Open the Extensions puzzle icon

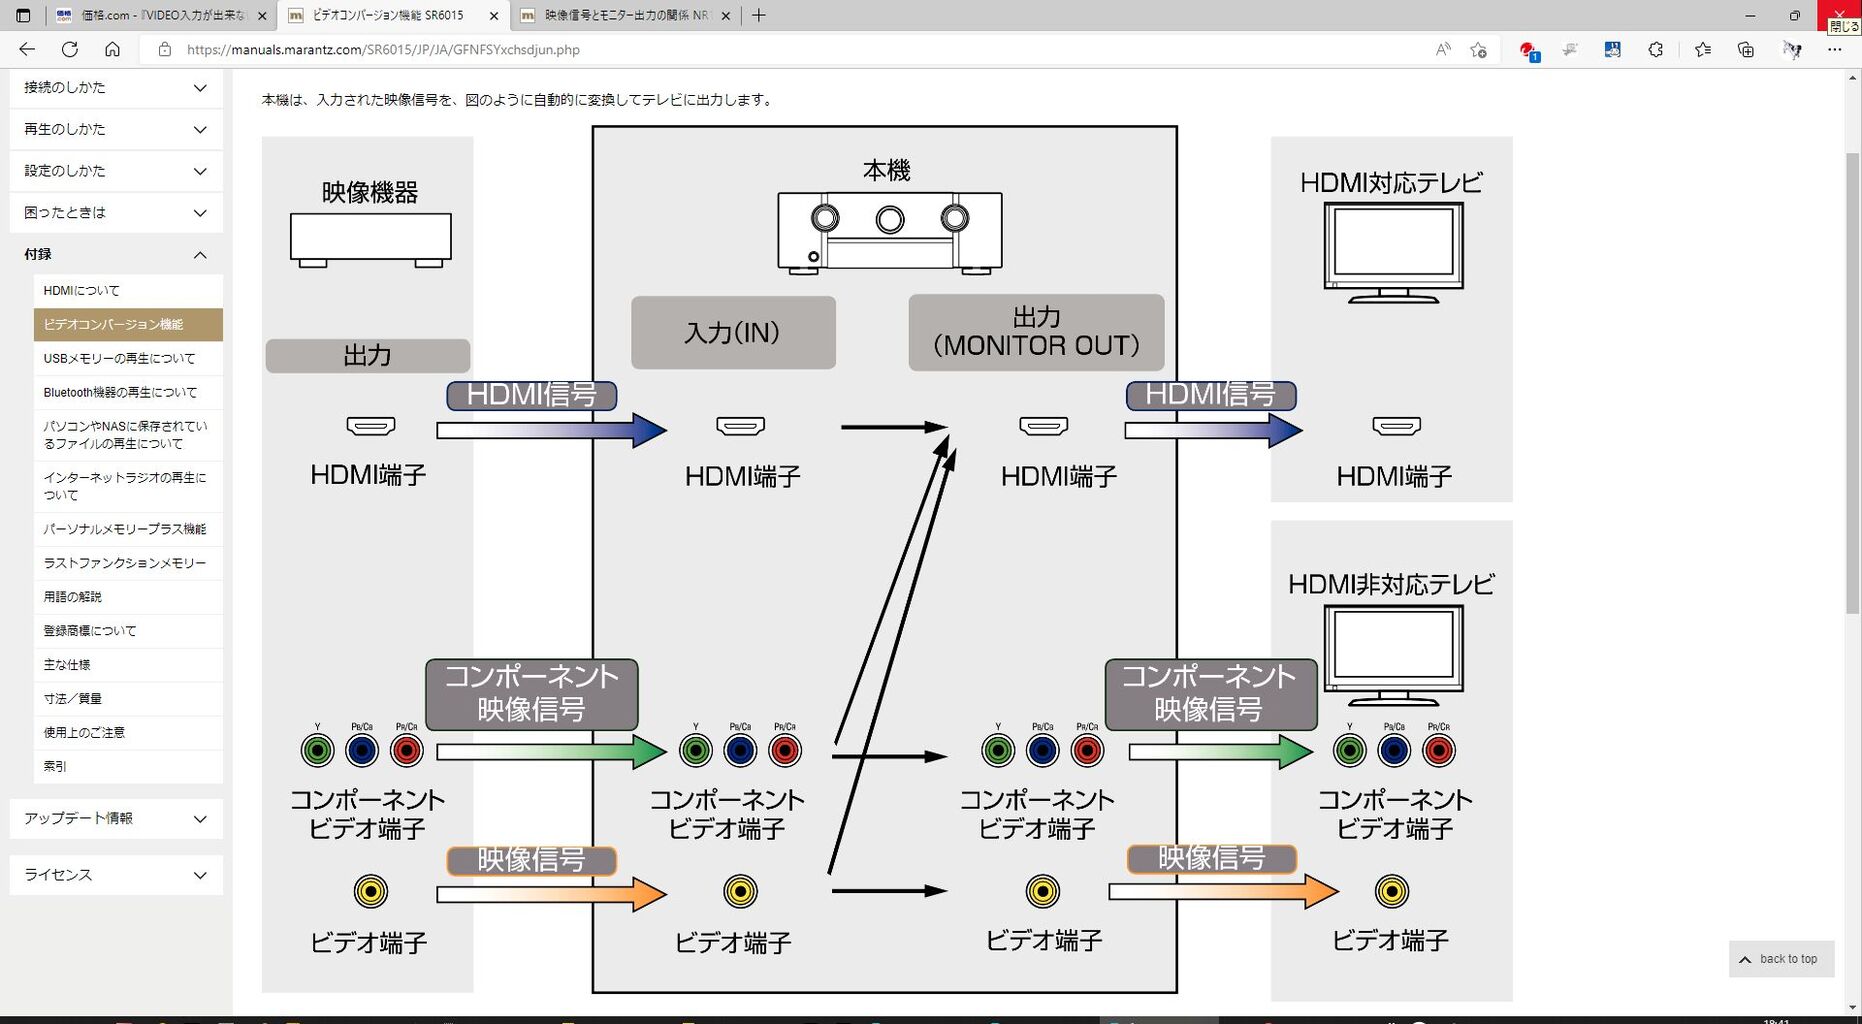1655,49
